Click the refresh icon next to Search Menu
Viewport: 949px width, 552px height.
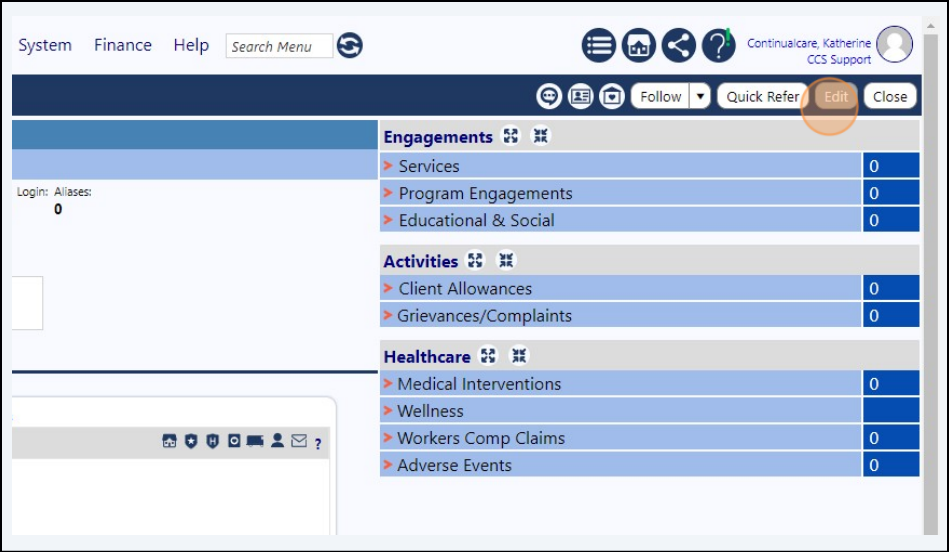click(x=349, y=45)
